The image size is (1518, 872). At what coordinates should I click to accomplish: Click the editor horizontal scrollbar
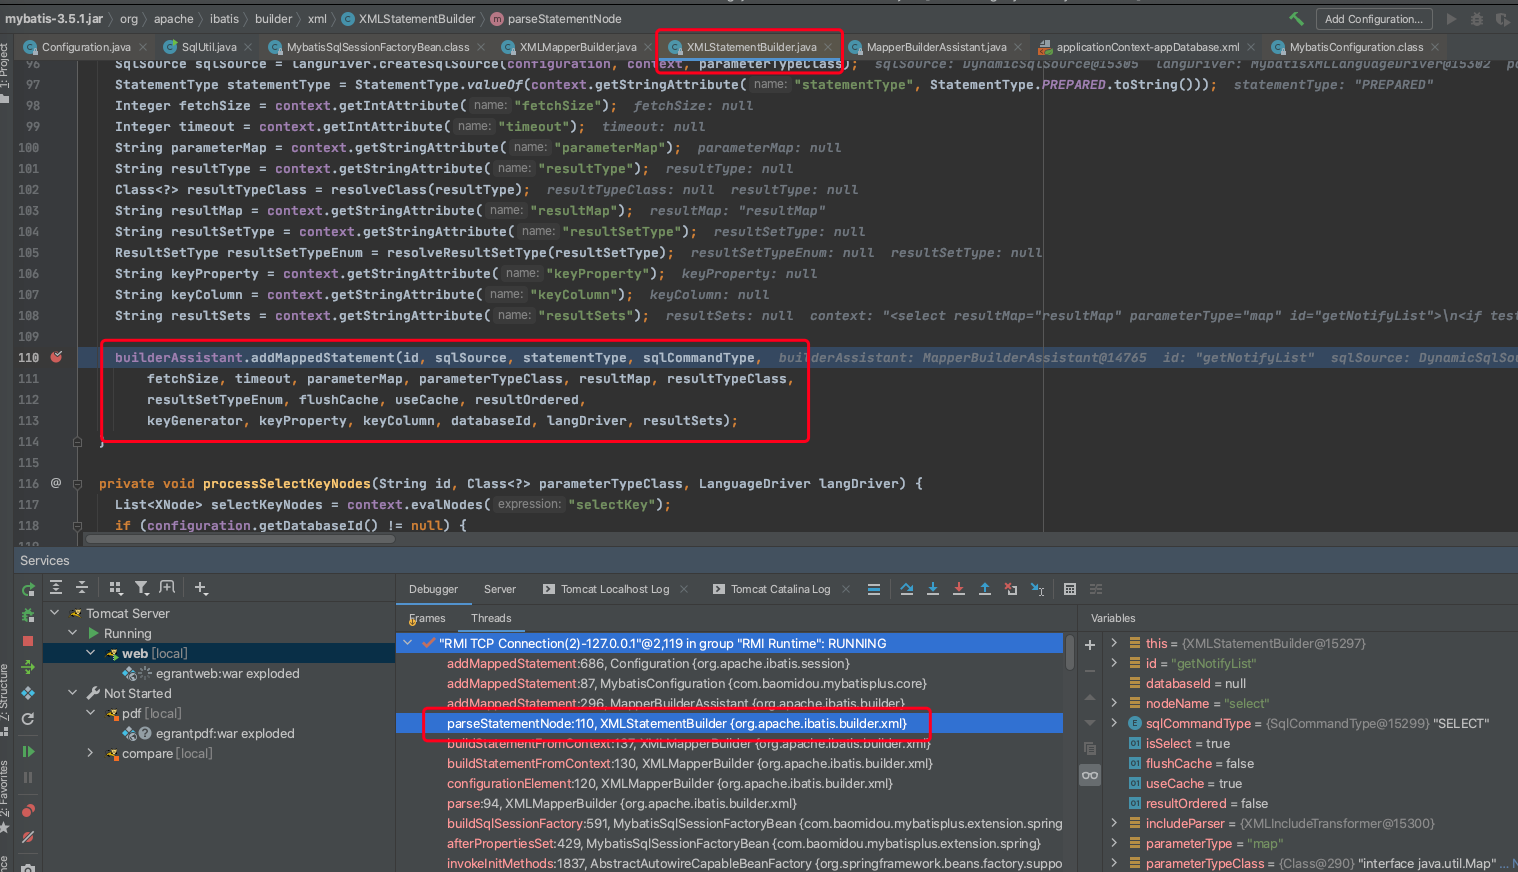[x=240, y=539]
